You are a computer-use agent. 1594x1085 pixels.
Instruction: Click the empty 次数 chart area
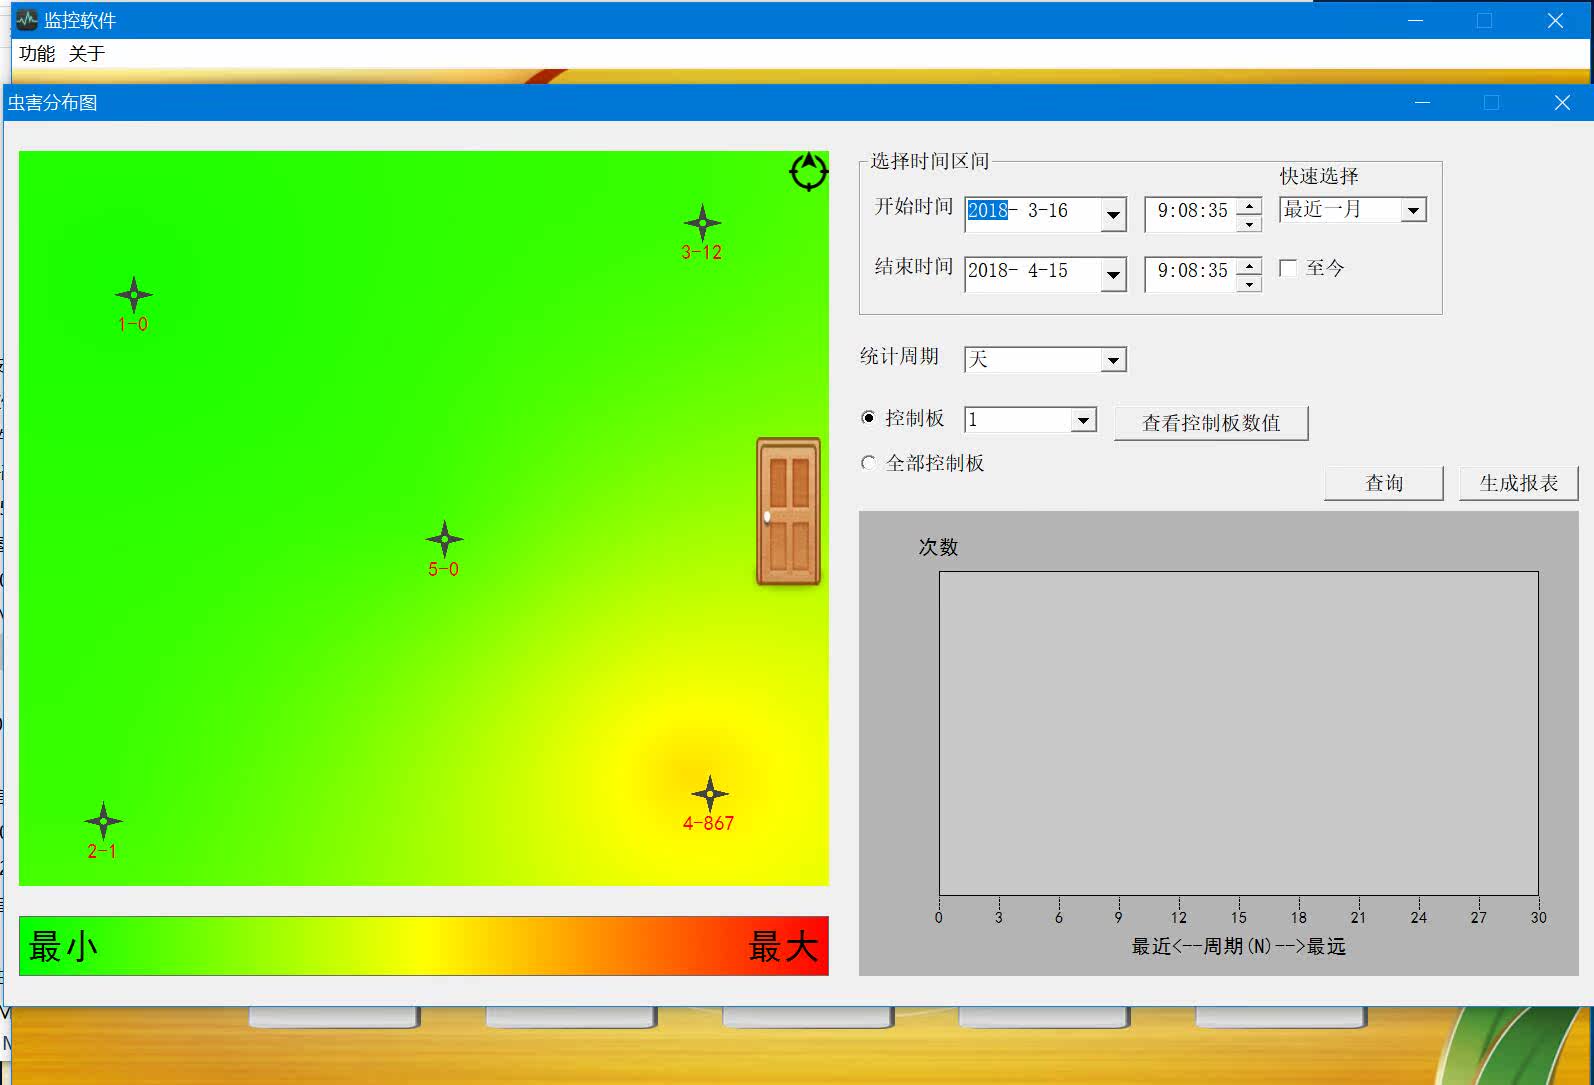pyautogui.click(x=1238, y=733)
